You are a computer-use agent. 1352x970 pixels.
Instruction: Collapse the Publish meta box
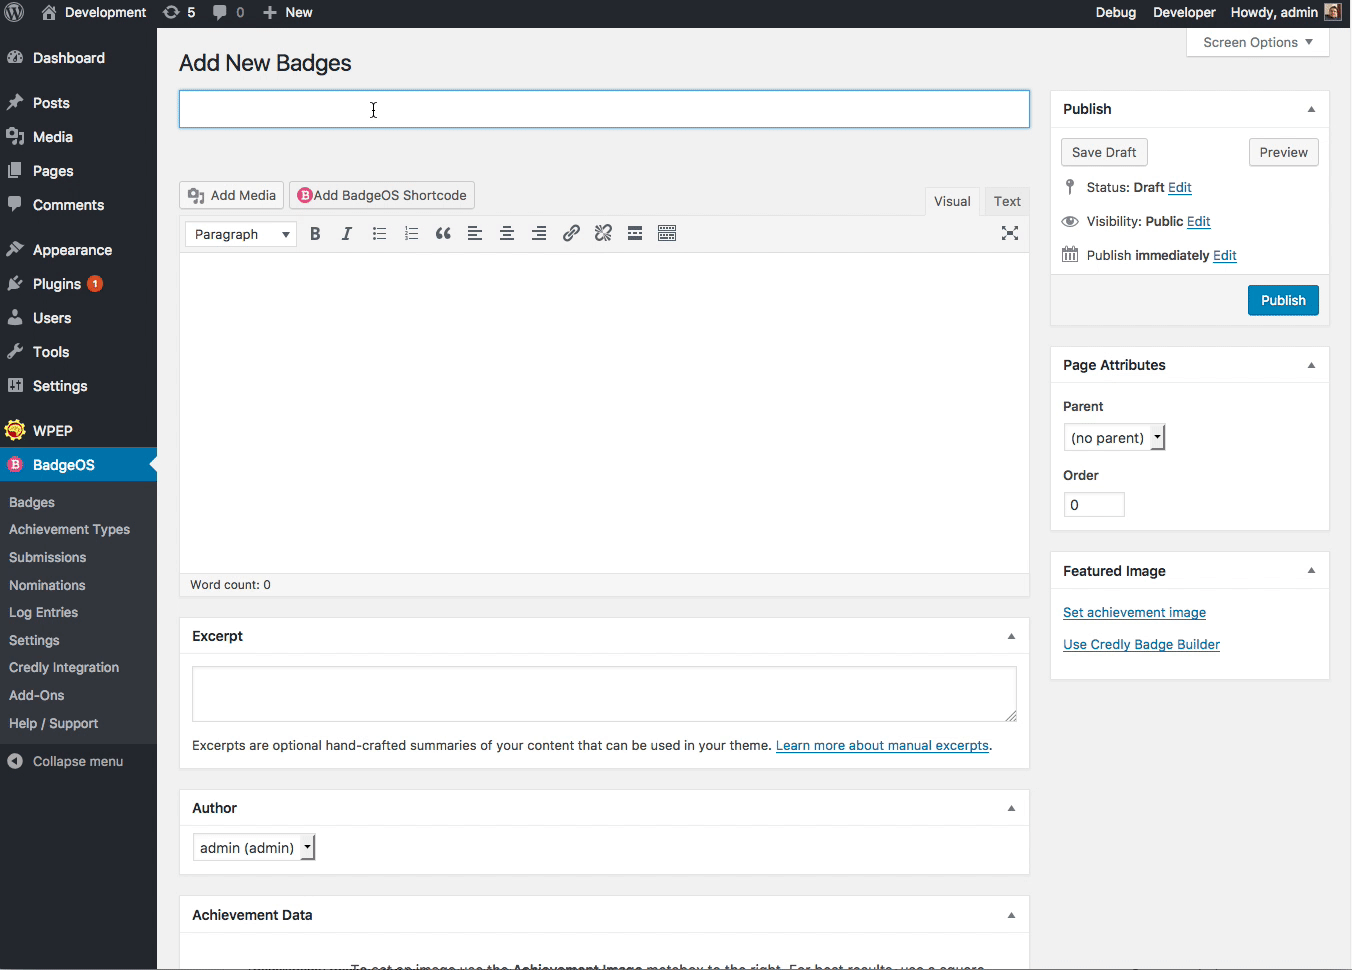(x=1311, y=109)
